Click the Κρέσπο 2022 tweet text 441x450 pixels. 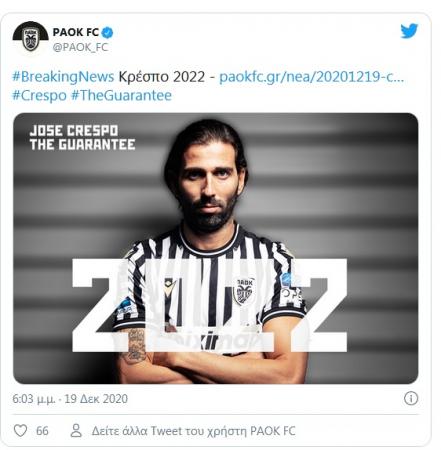[x=162, y=77]
